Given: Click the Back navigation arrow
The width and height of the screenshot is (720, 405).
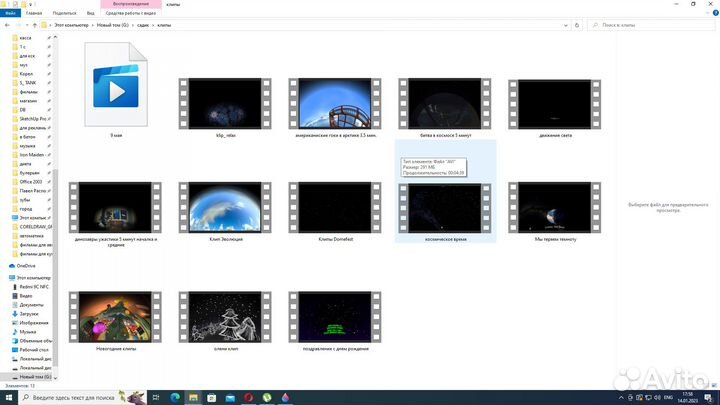Looking at the screenshot, I should point(8,25).
